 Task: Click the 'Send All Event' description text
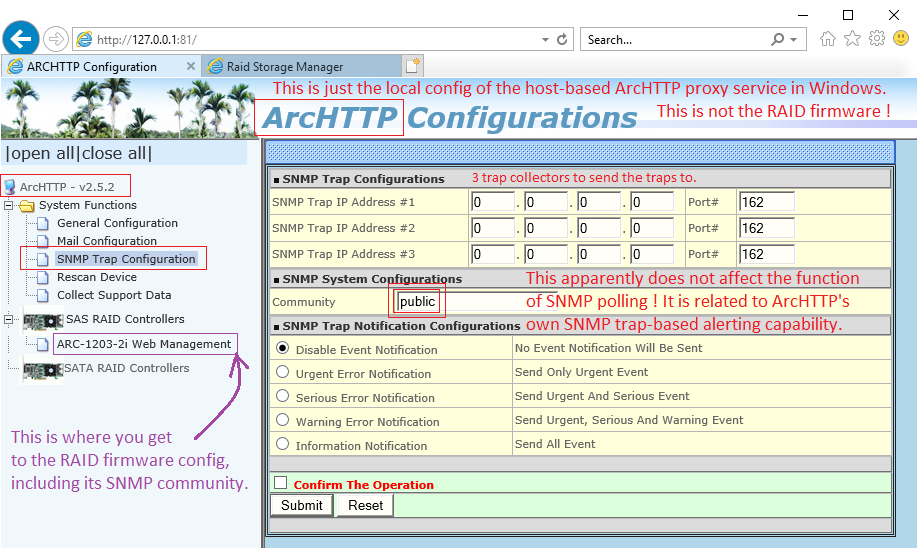click(x=555, y=444)
